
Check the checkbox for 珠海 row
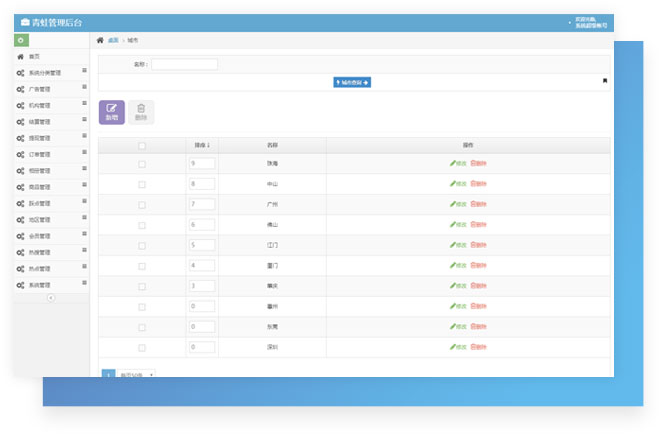(x=142, y=164)
